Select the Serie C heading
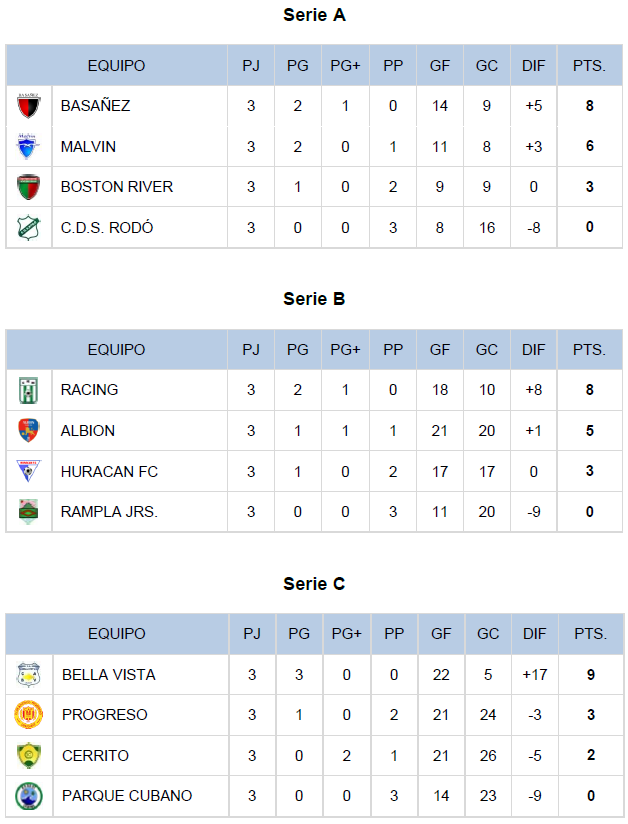The height and width of the screenshot is (824, 628). pos(314,584)
